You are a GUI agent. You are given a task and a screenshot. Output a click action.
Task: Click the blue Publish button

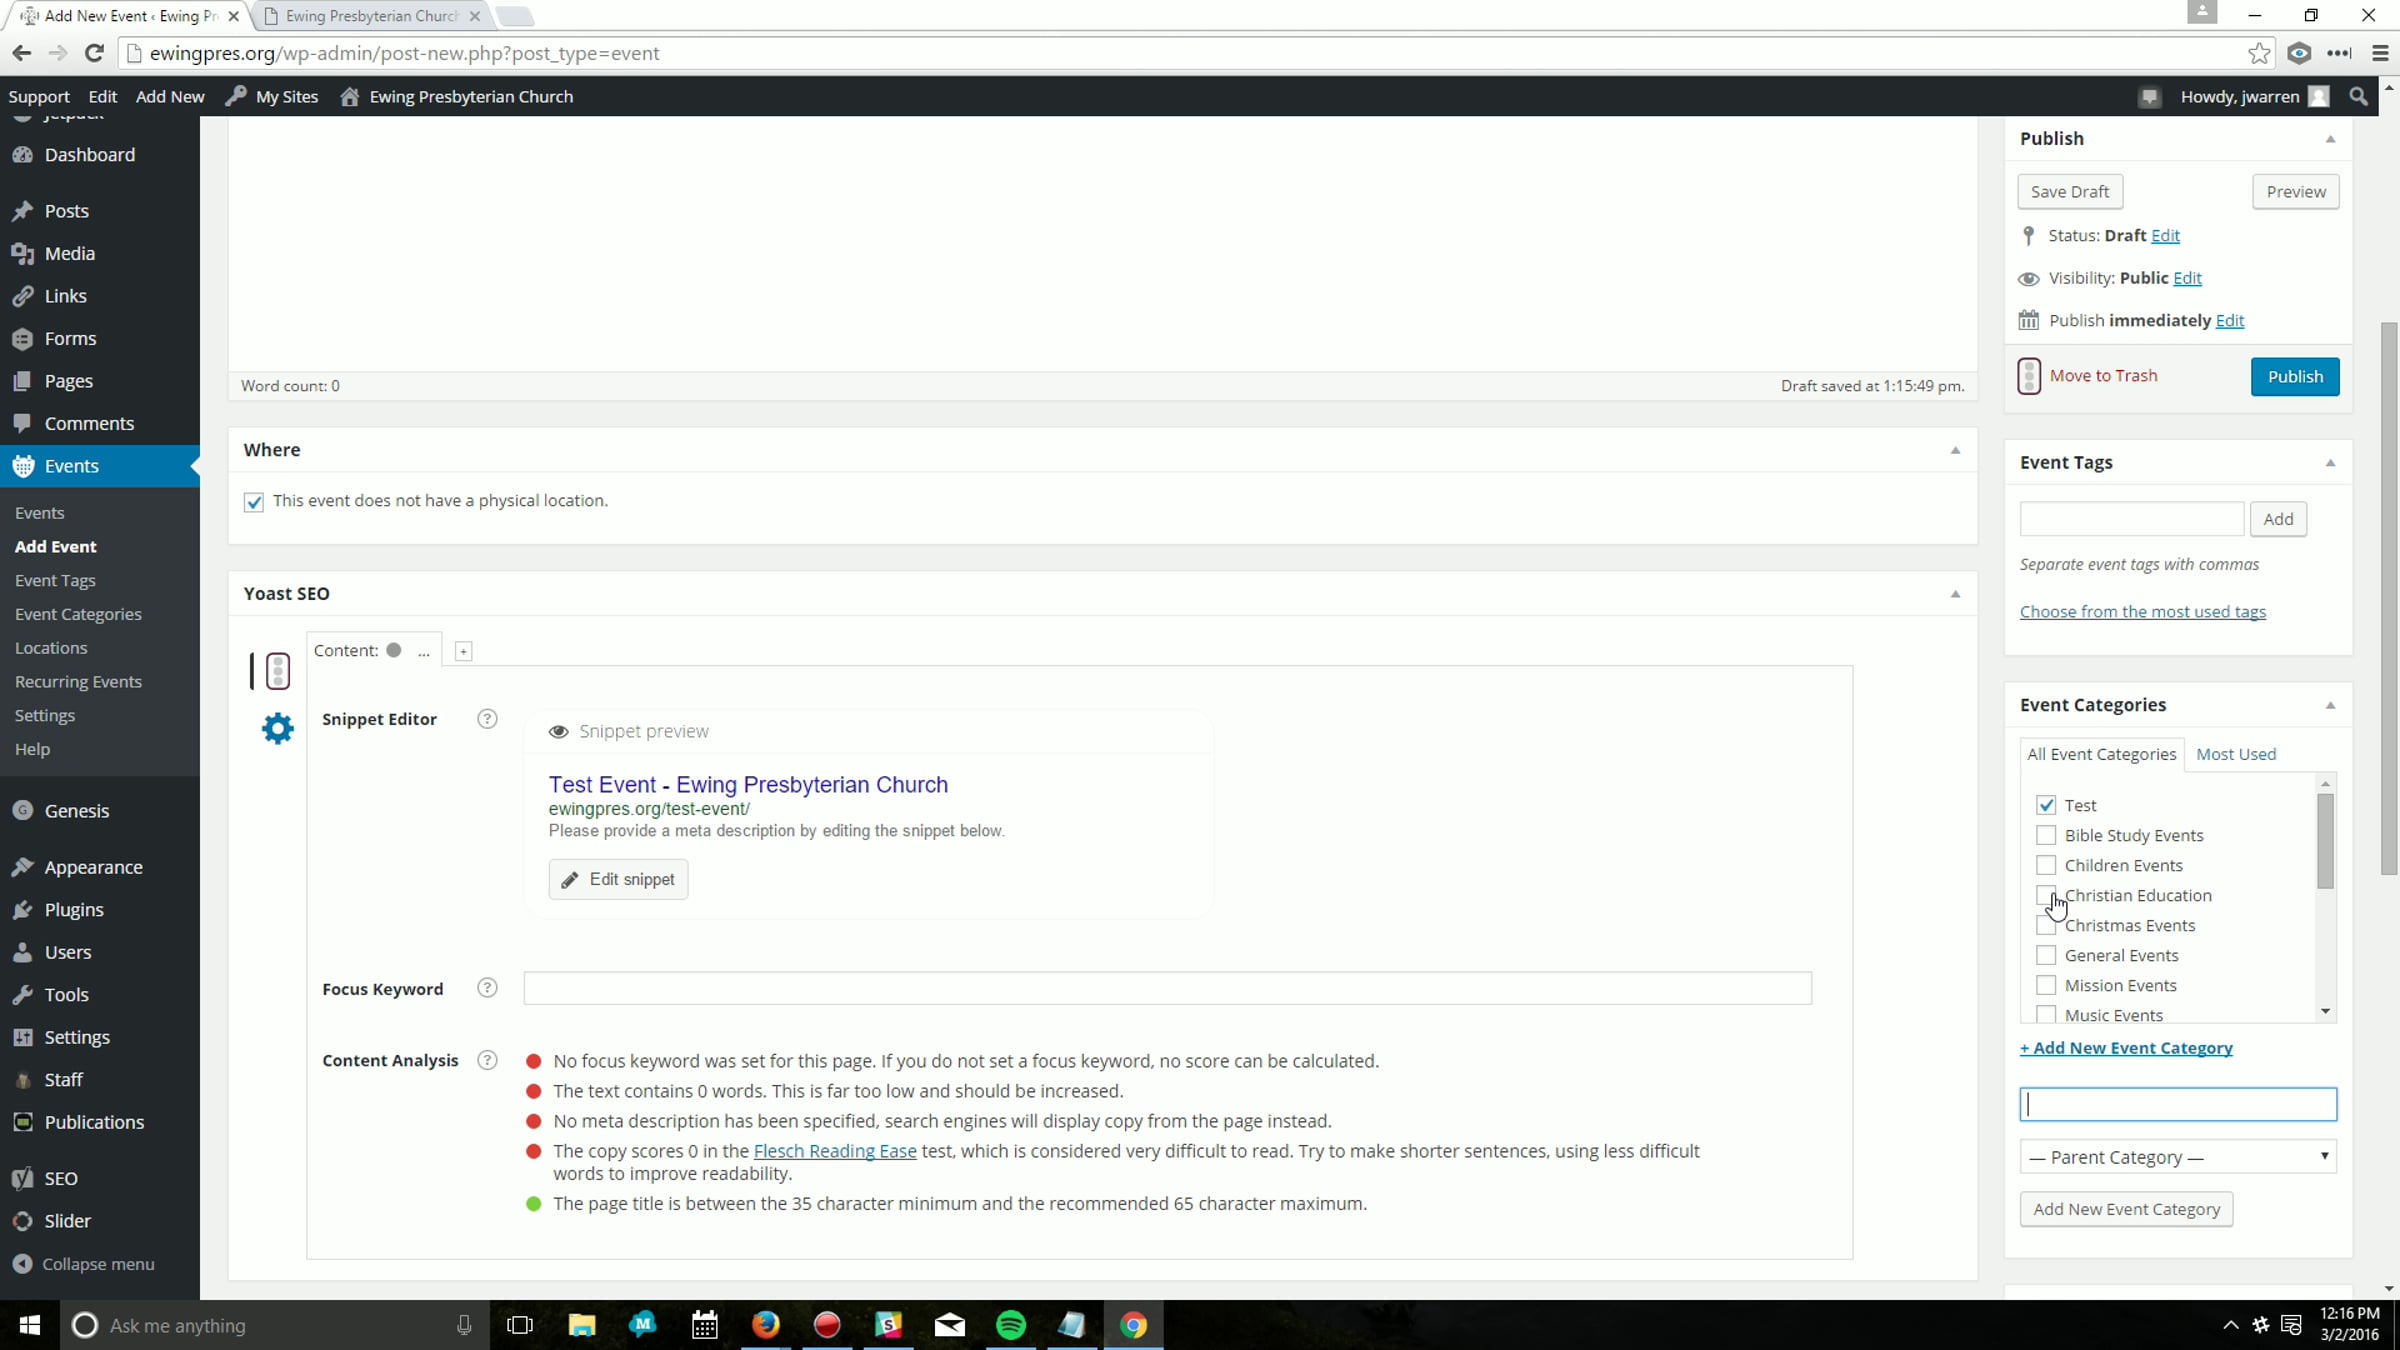[2294, 377]
